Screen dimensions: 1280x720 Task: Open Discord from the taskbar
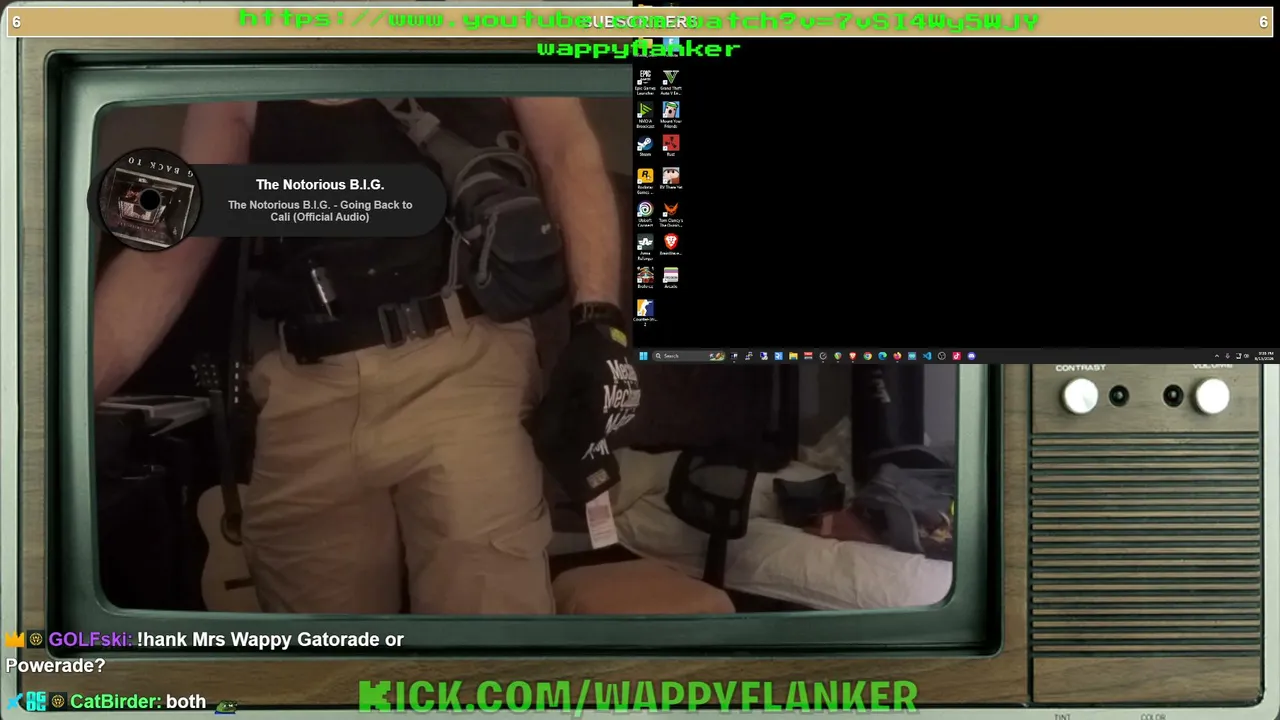tap(971, 355)
